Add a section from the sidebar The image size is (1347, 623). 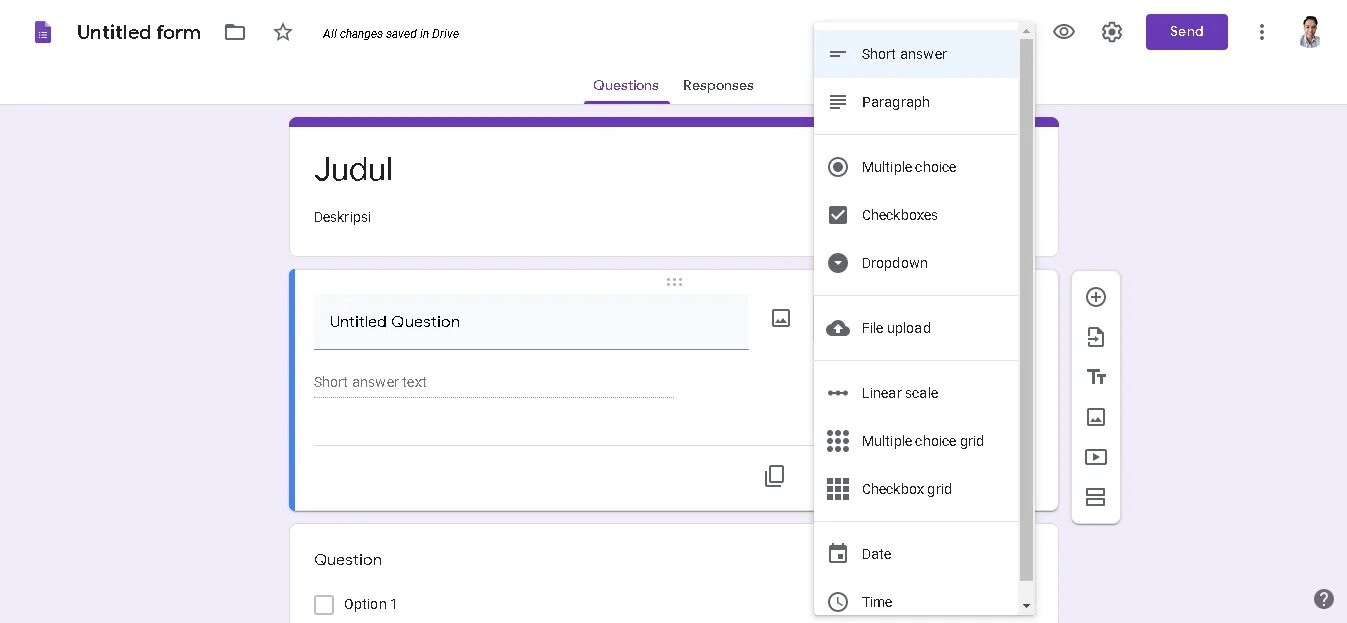coord(1095,497)
